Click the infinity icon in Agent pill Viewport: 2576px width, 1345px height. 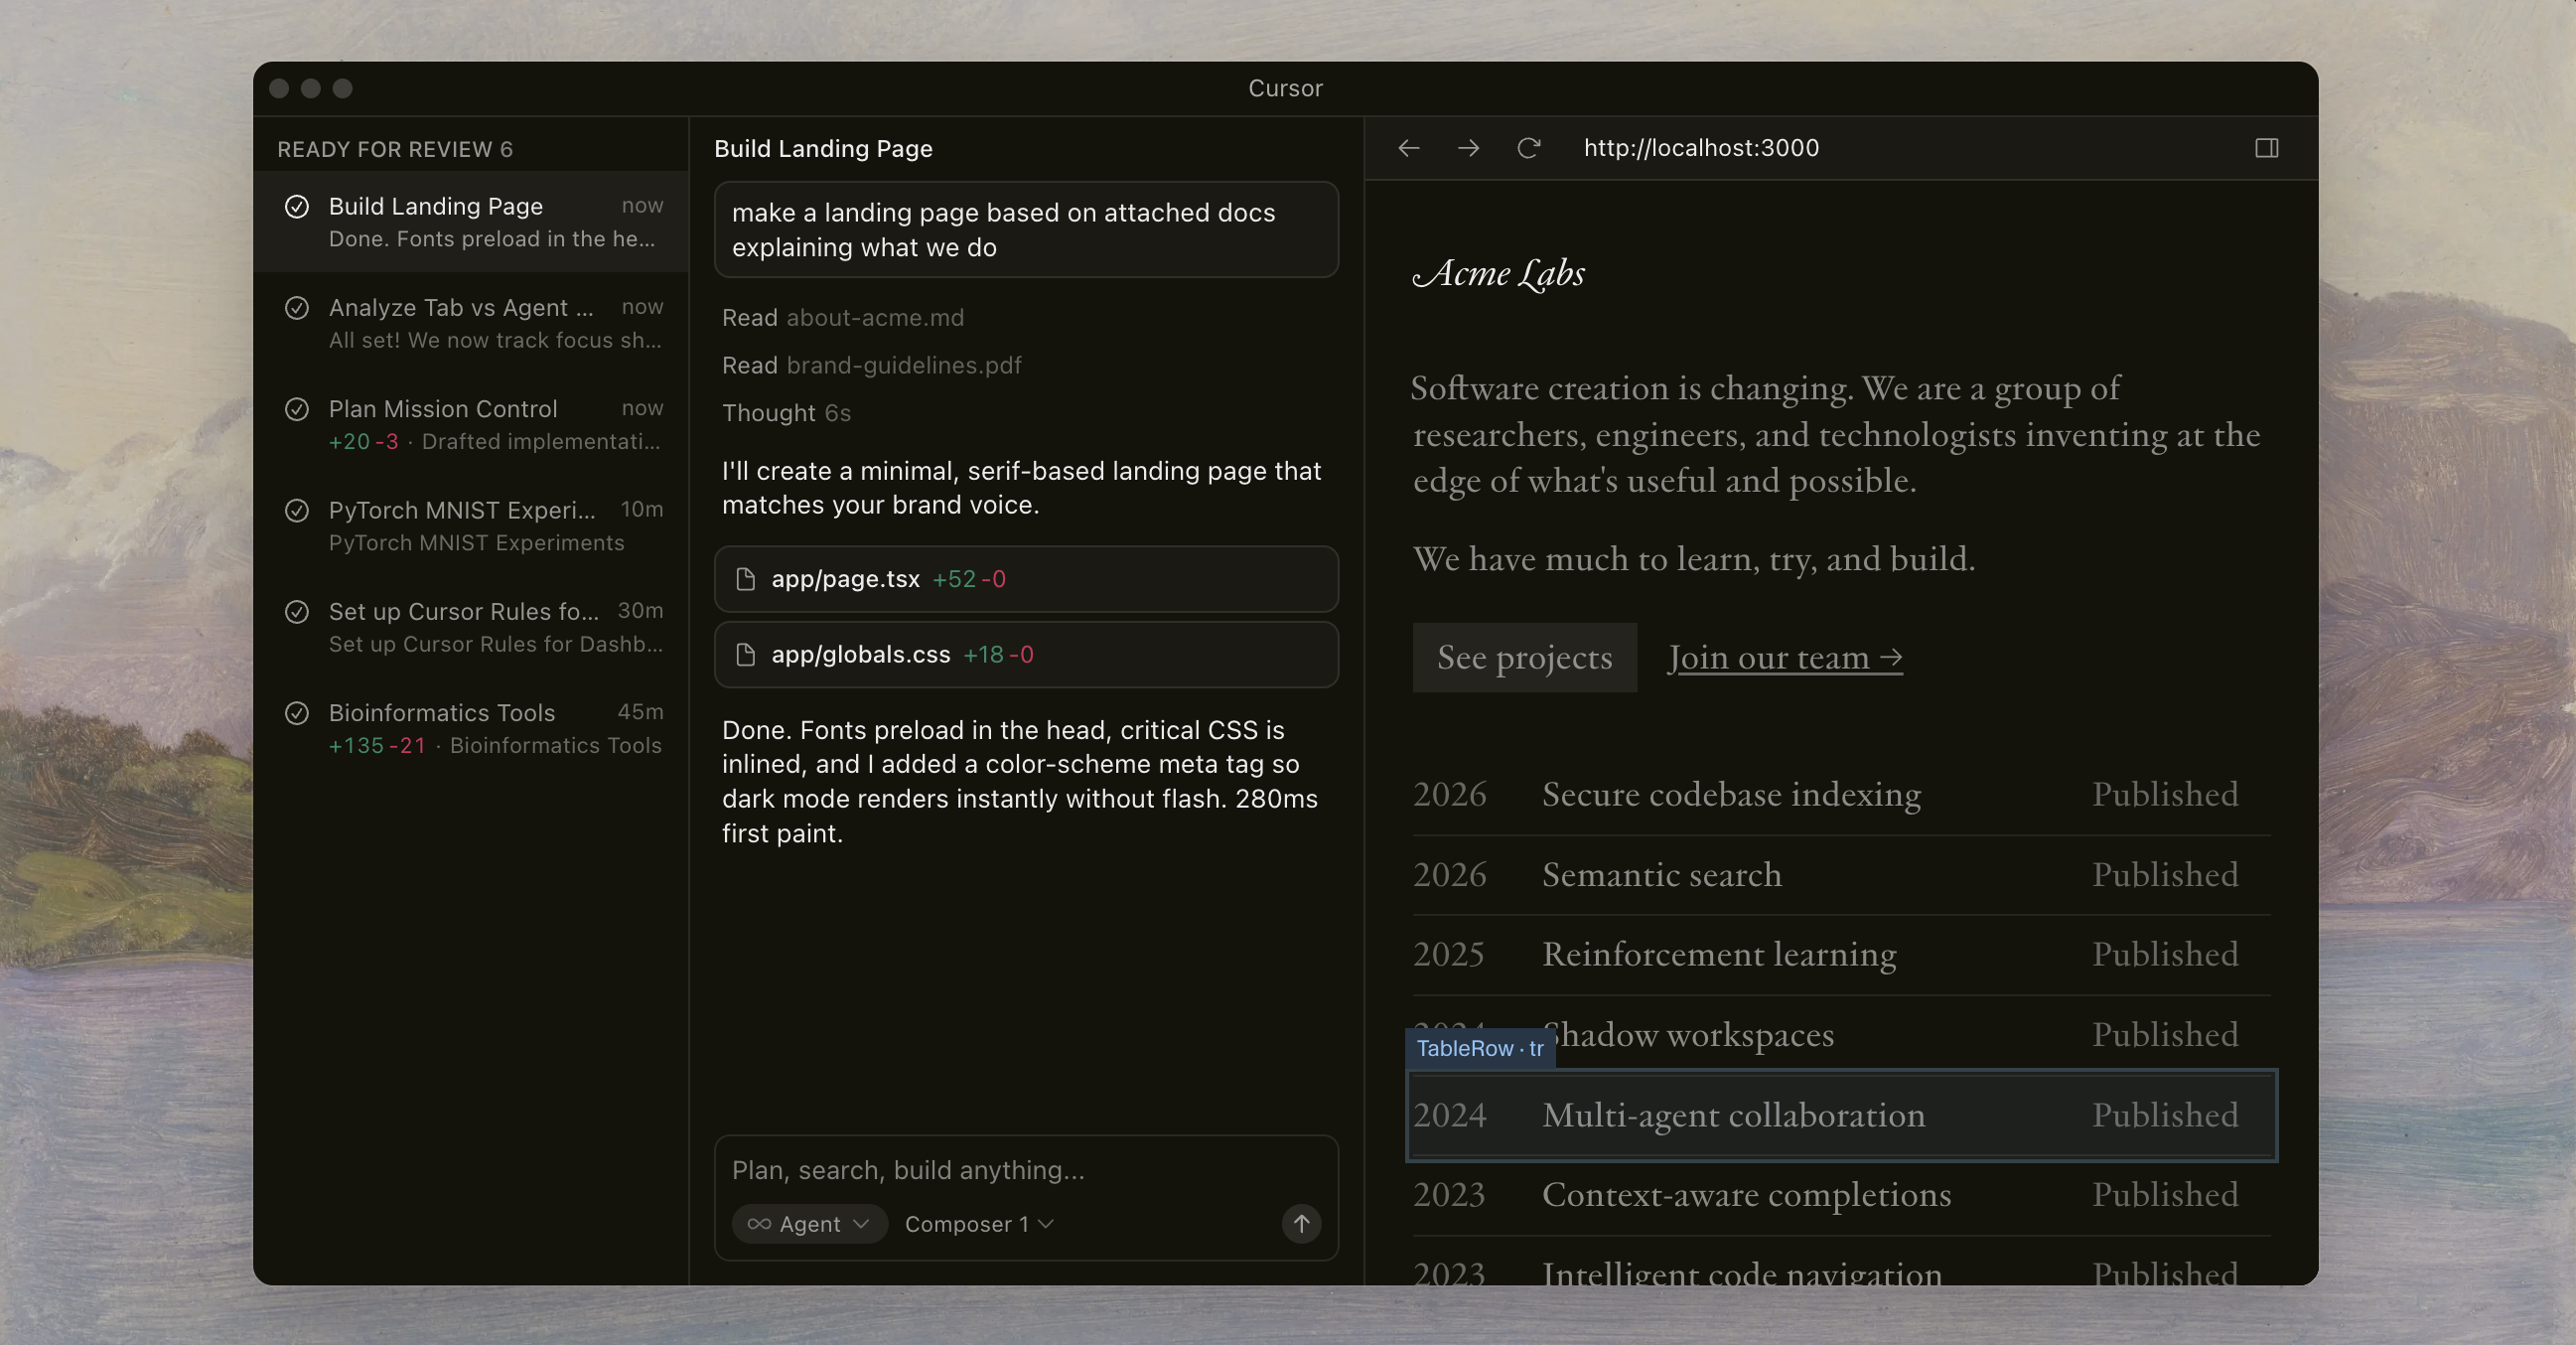tap(759, 1224)
